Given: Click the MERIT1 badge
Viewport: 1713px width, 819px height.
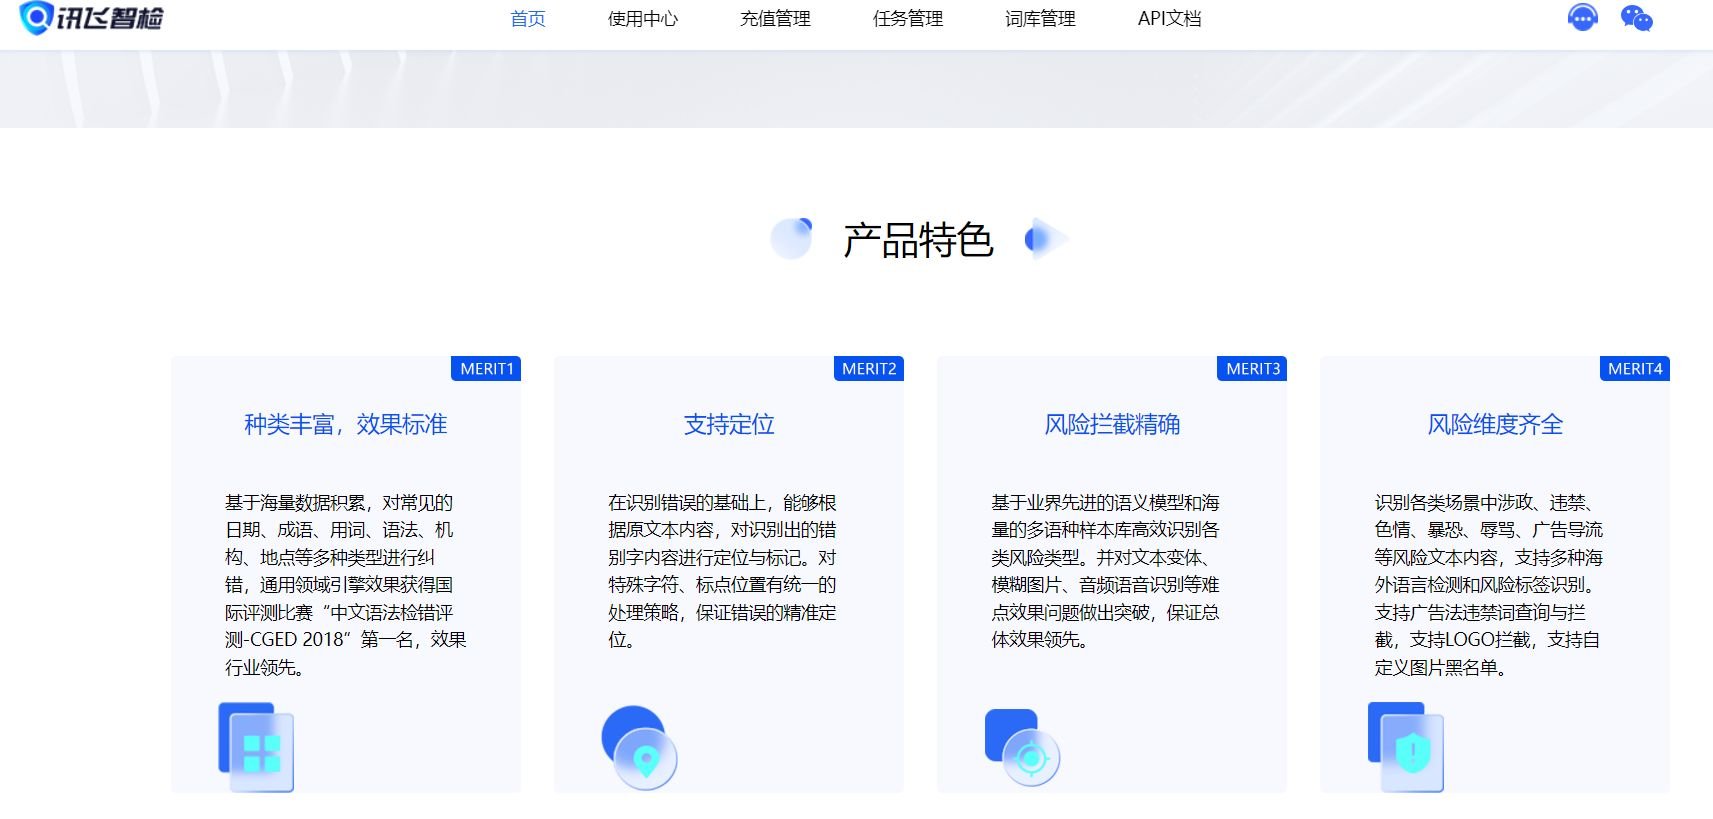Looking at the screenshot, I should point(487,369).
